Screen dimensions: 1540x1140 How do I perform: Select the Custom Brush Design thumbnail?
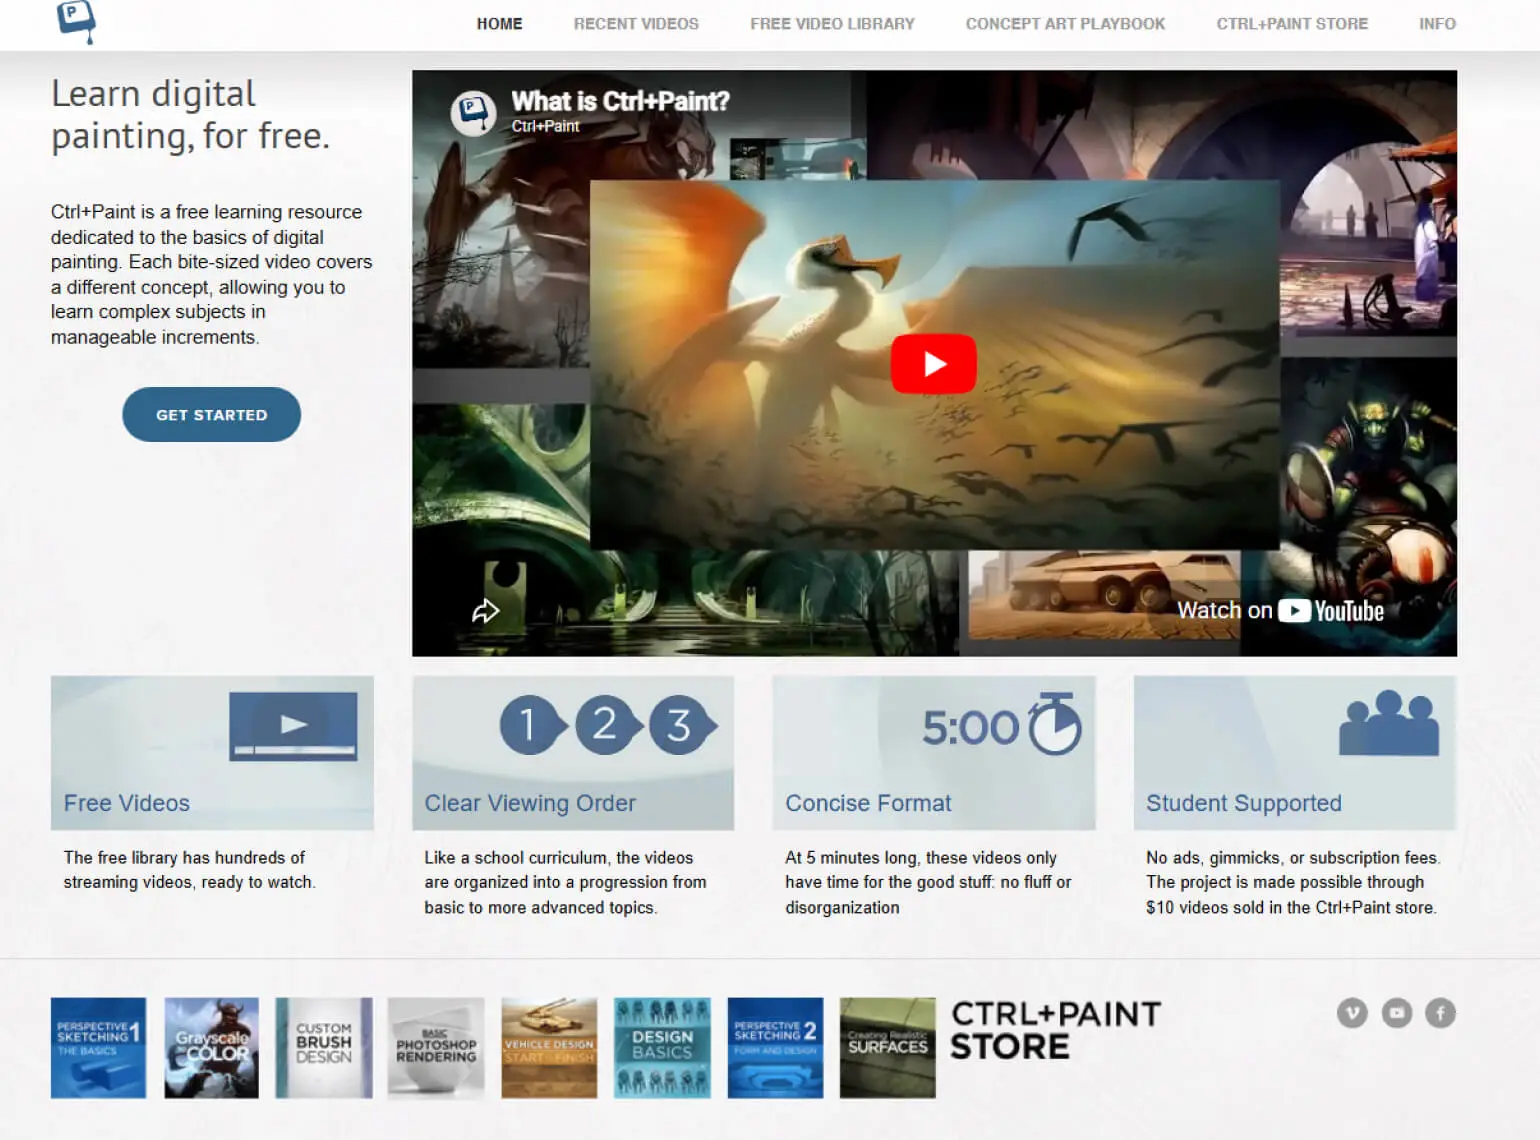(x=324, y=1048)
